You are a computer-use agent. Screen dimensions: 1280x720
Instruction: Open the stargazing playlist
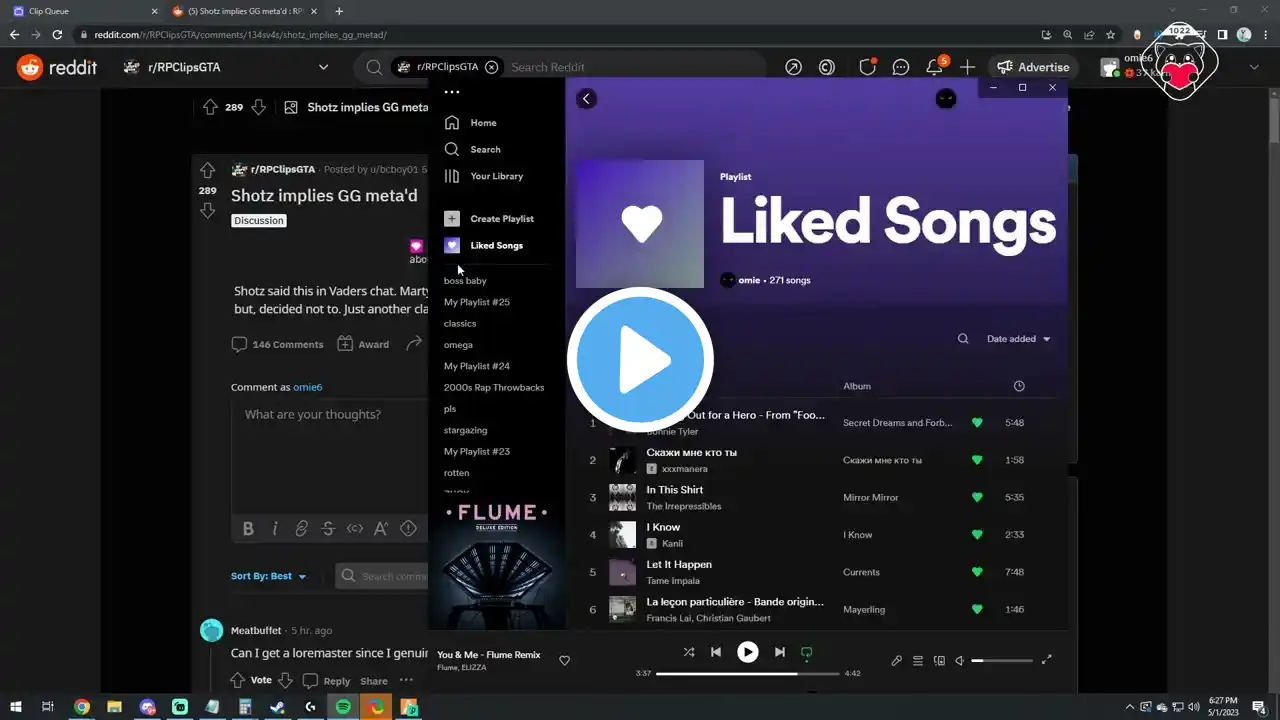466,431
